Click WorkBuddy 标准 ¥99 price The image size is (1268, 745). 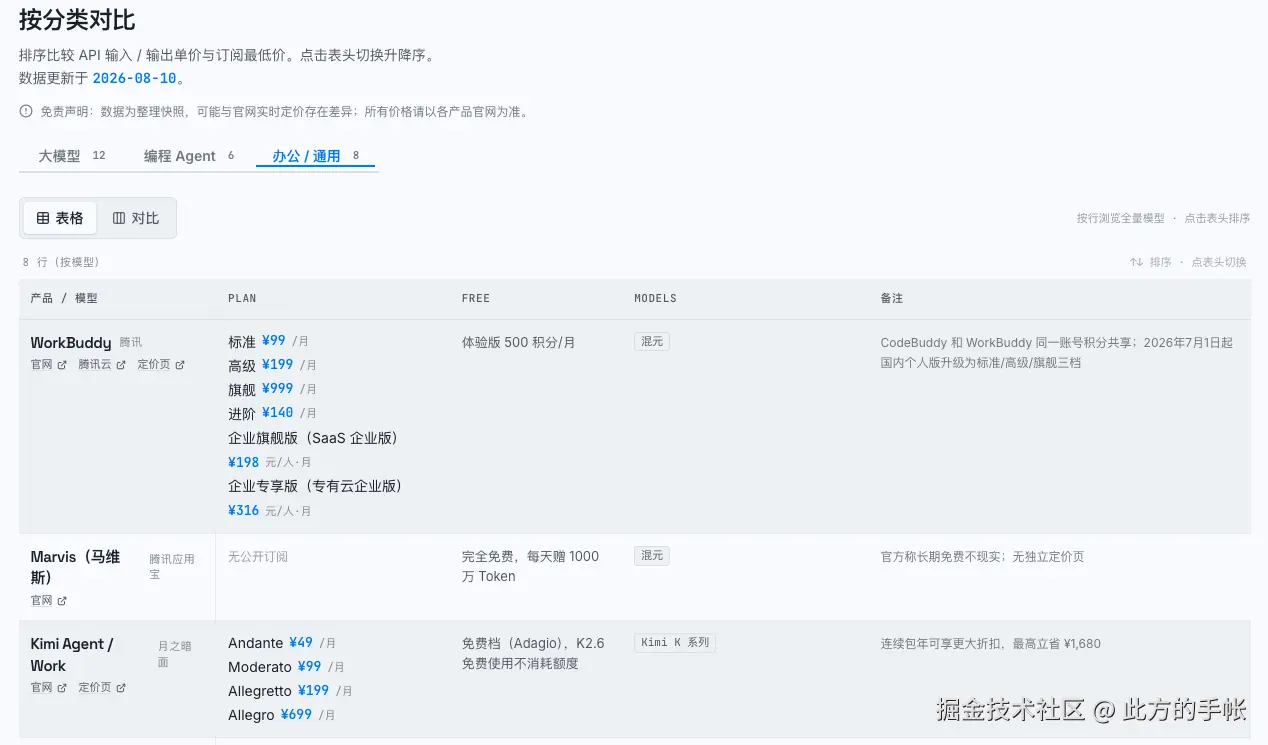[x=274, y=341]
